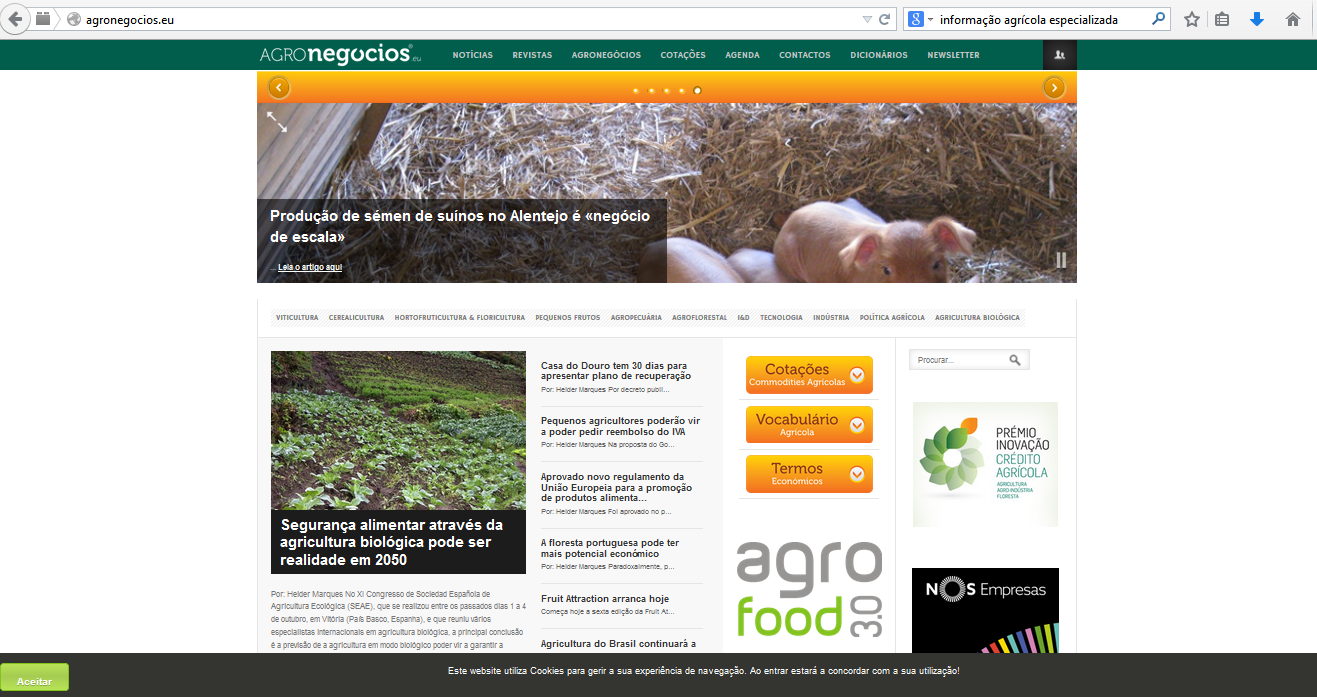Select the fifth, highlighted slideshow dot

[x=697, y=91]
